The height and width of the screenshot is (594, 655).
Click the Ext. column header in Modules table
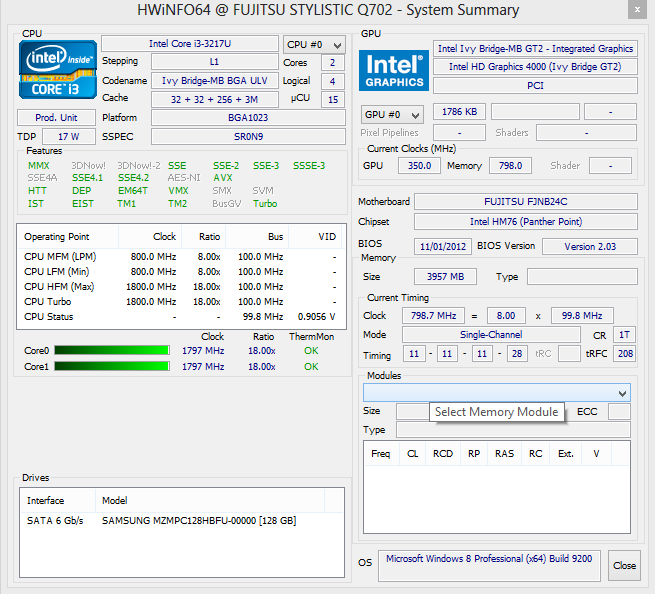coord(566,454)
